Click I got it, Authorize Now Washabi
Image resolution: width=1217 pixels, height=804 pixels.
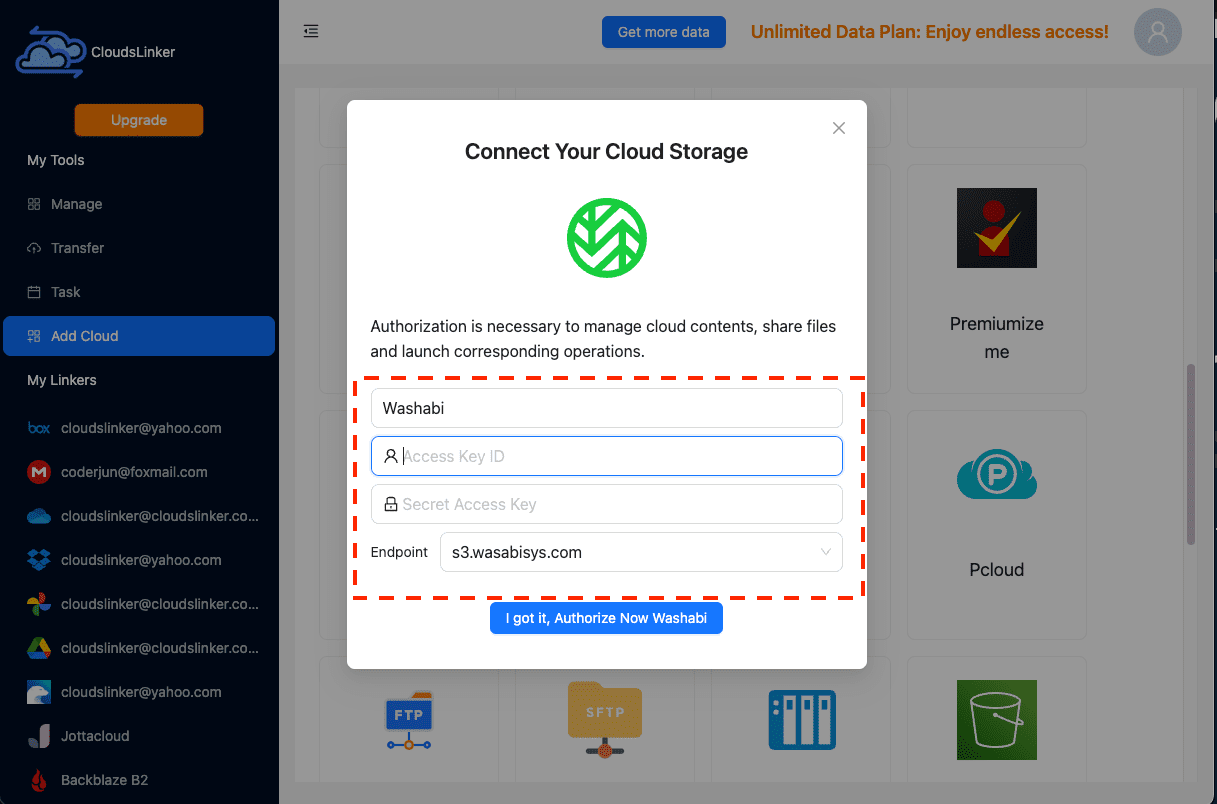[606, 618]
